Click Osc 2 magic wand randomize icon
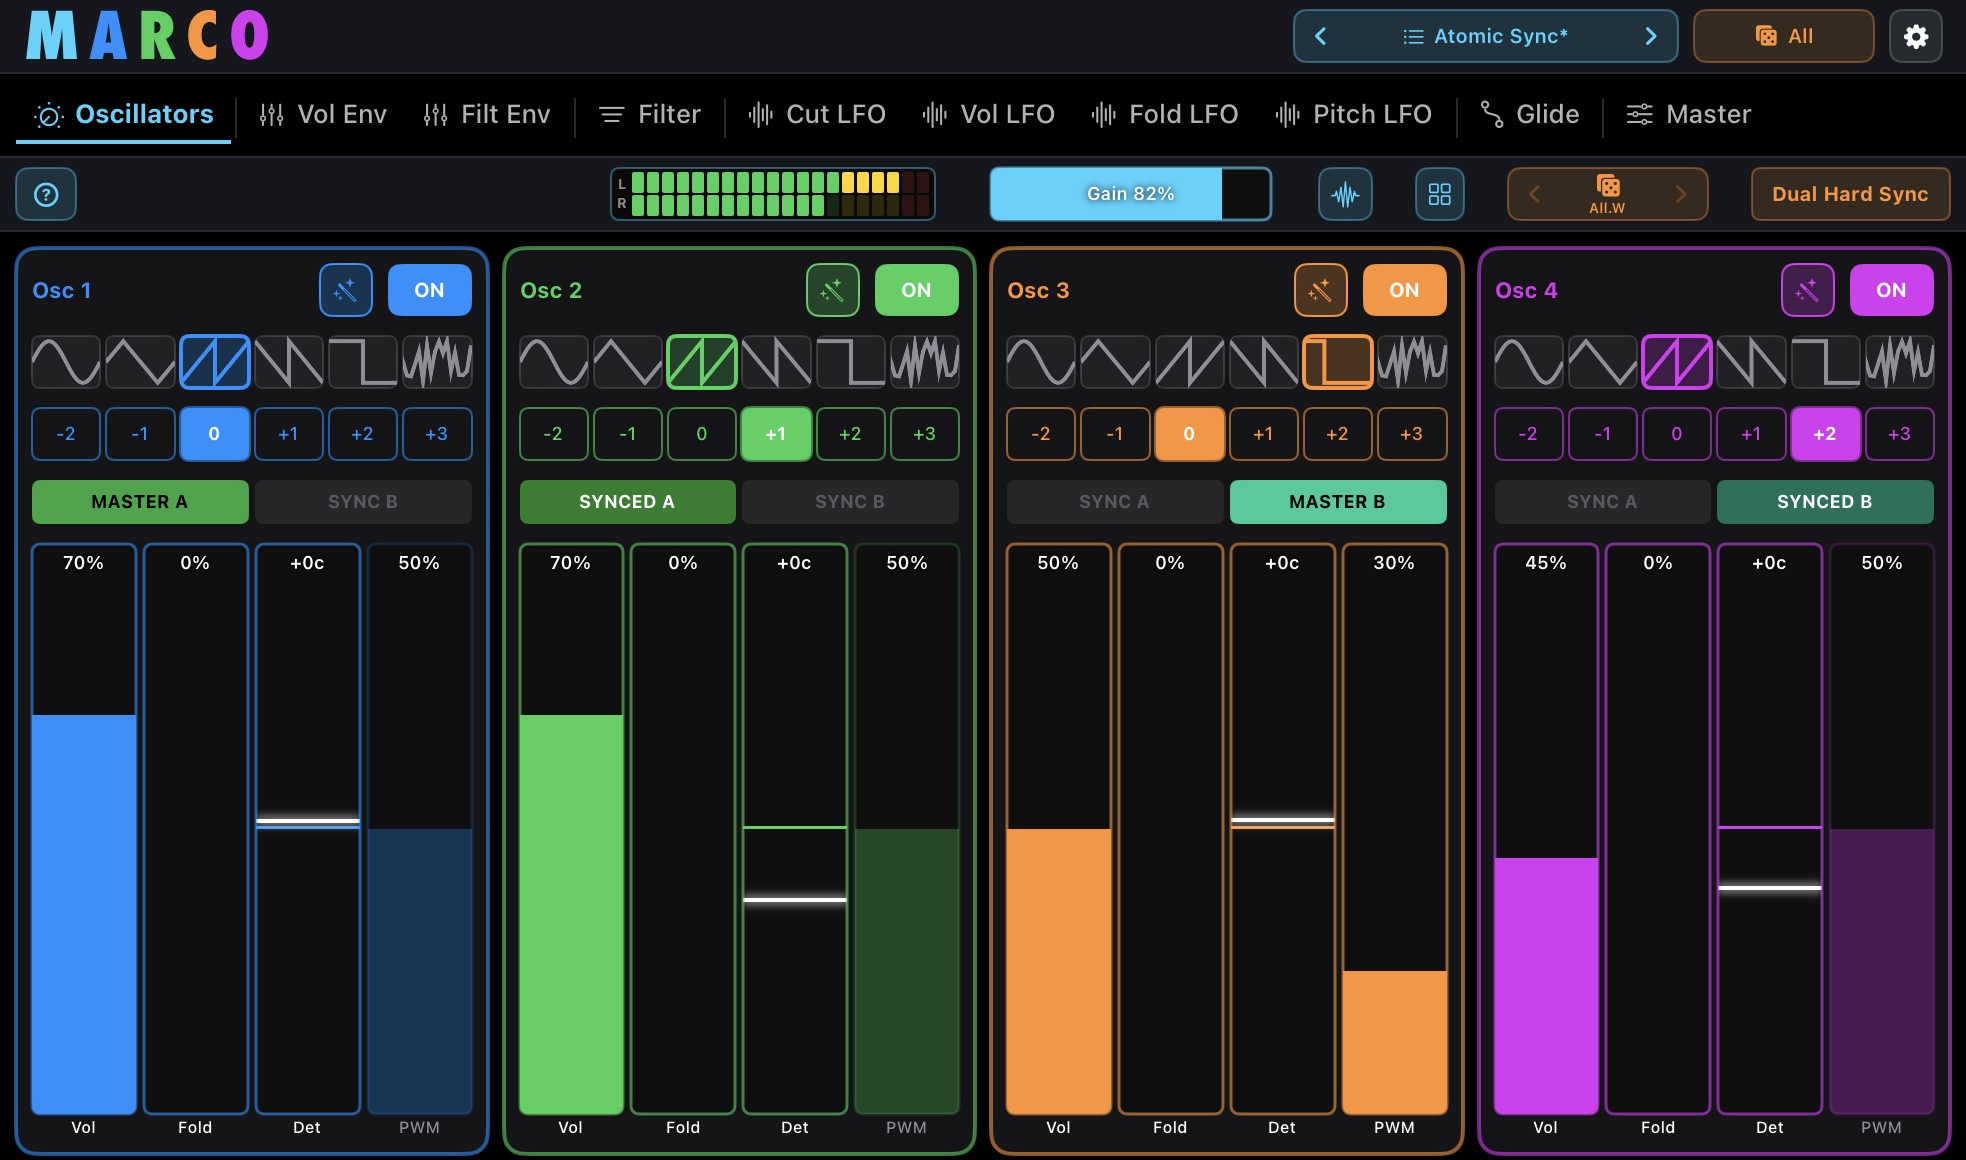This screenshot has width=1966, height=1160. coord(833,290)
